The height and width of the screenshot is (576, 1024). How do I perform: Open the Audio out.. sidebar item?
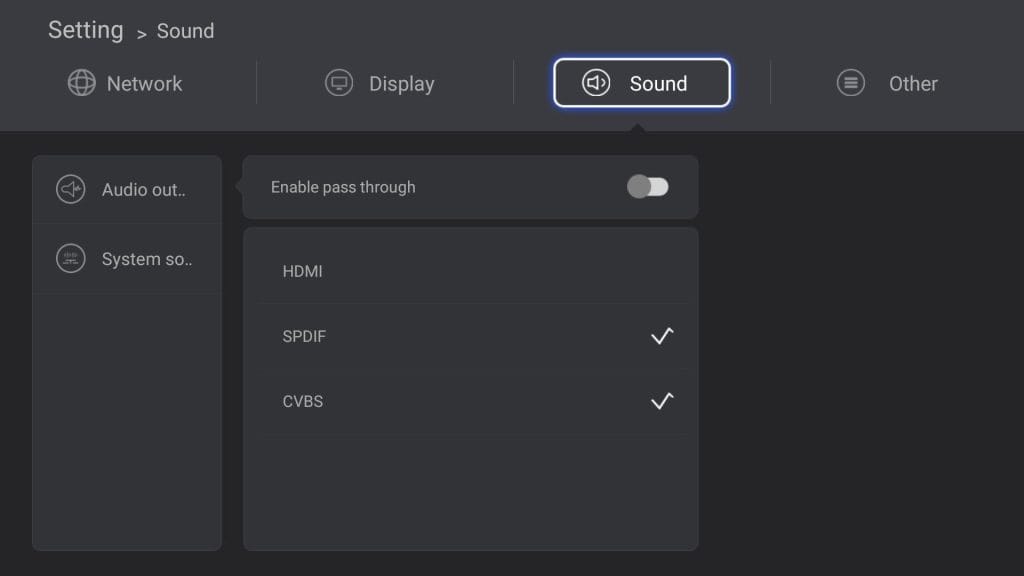[x=127, y=189]
